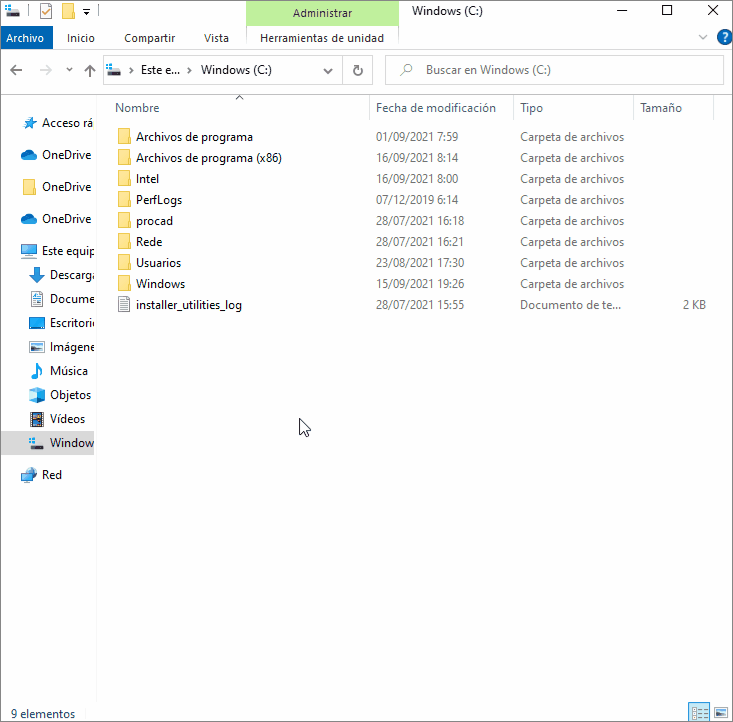Select the installer_utilities_log document icon
733x722 pixels.
(124, 304)
